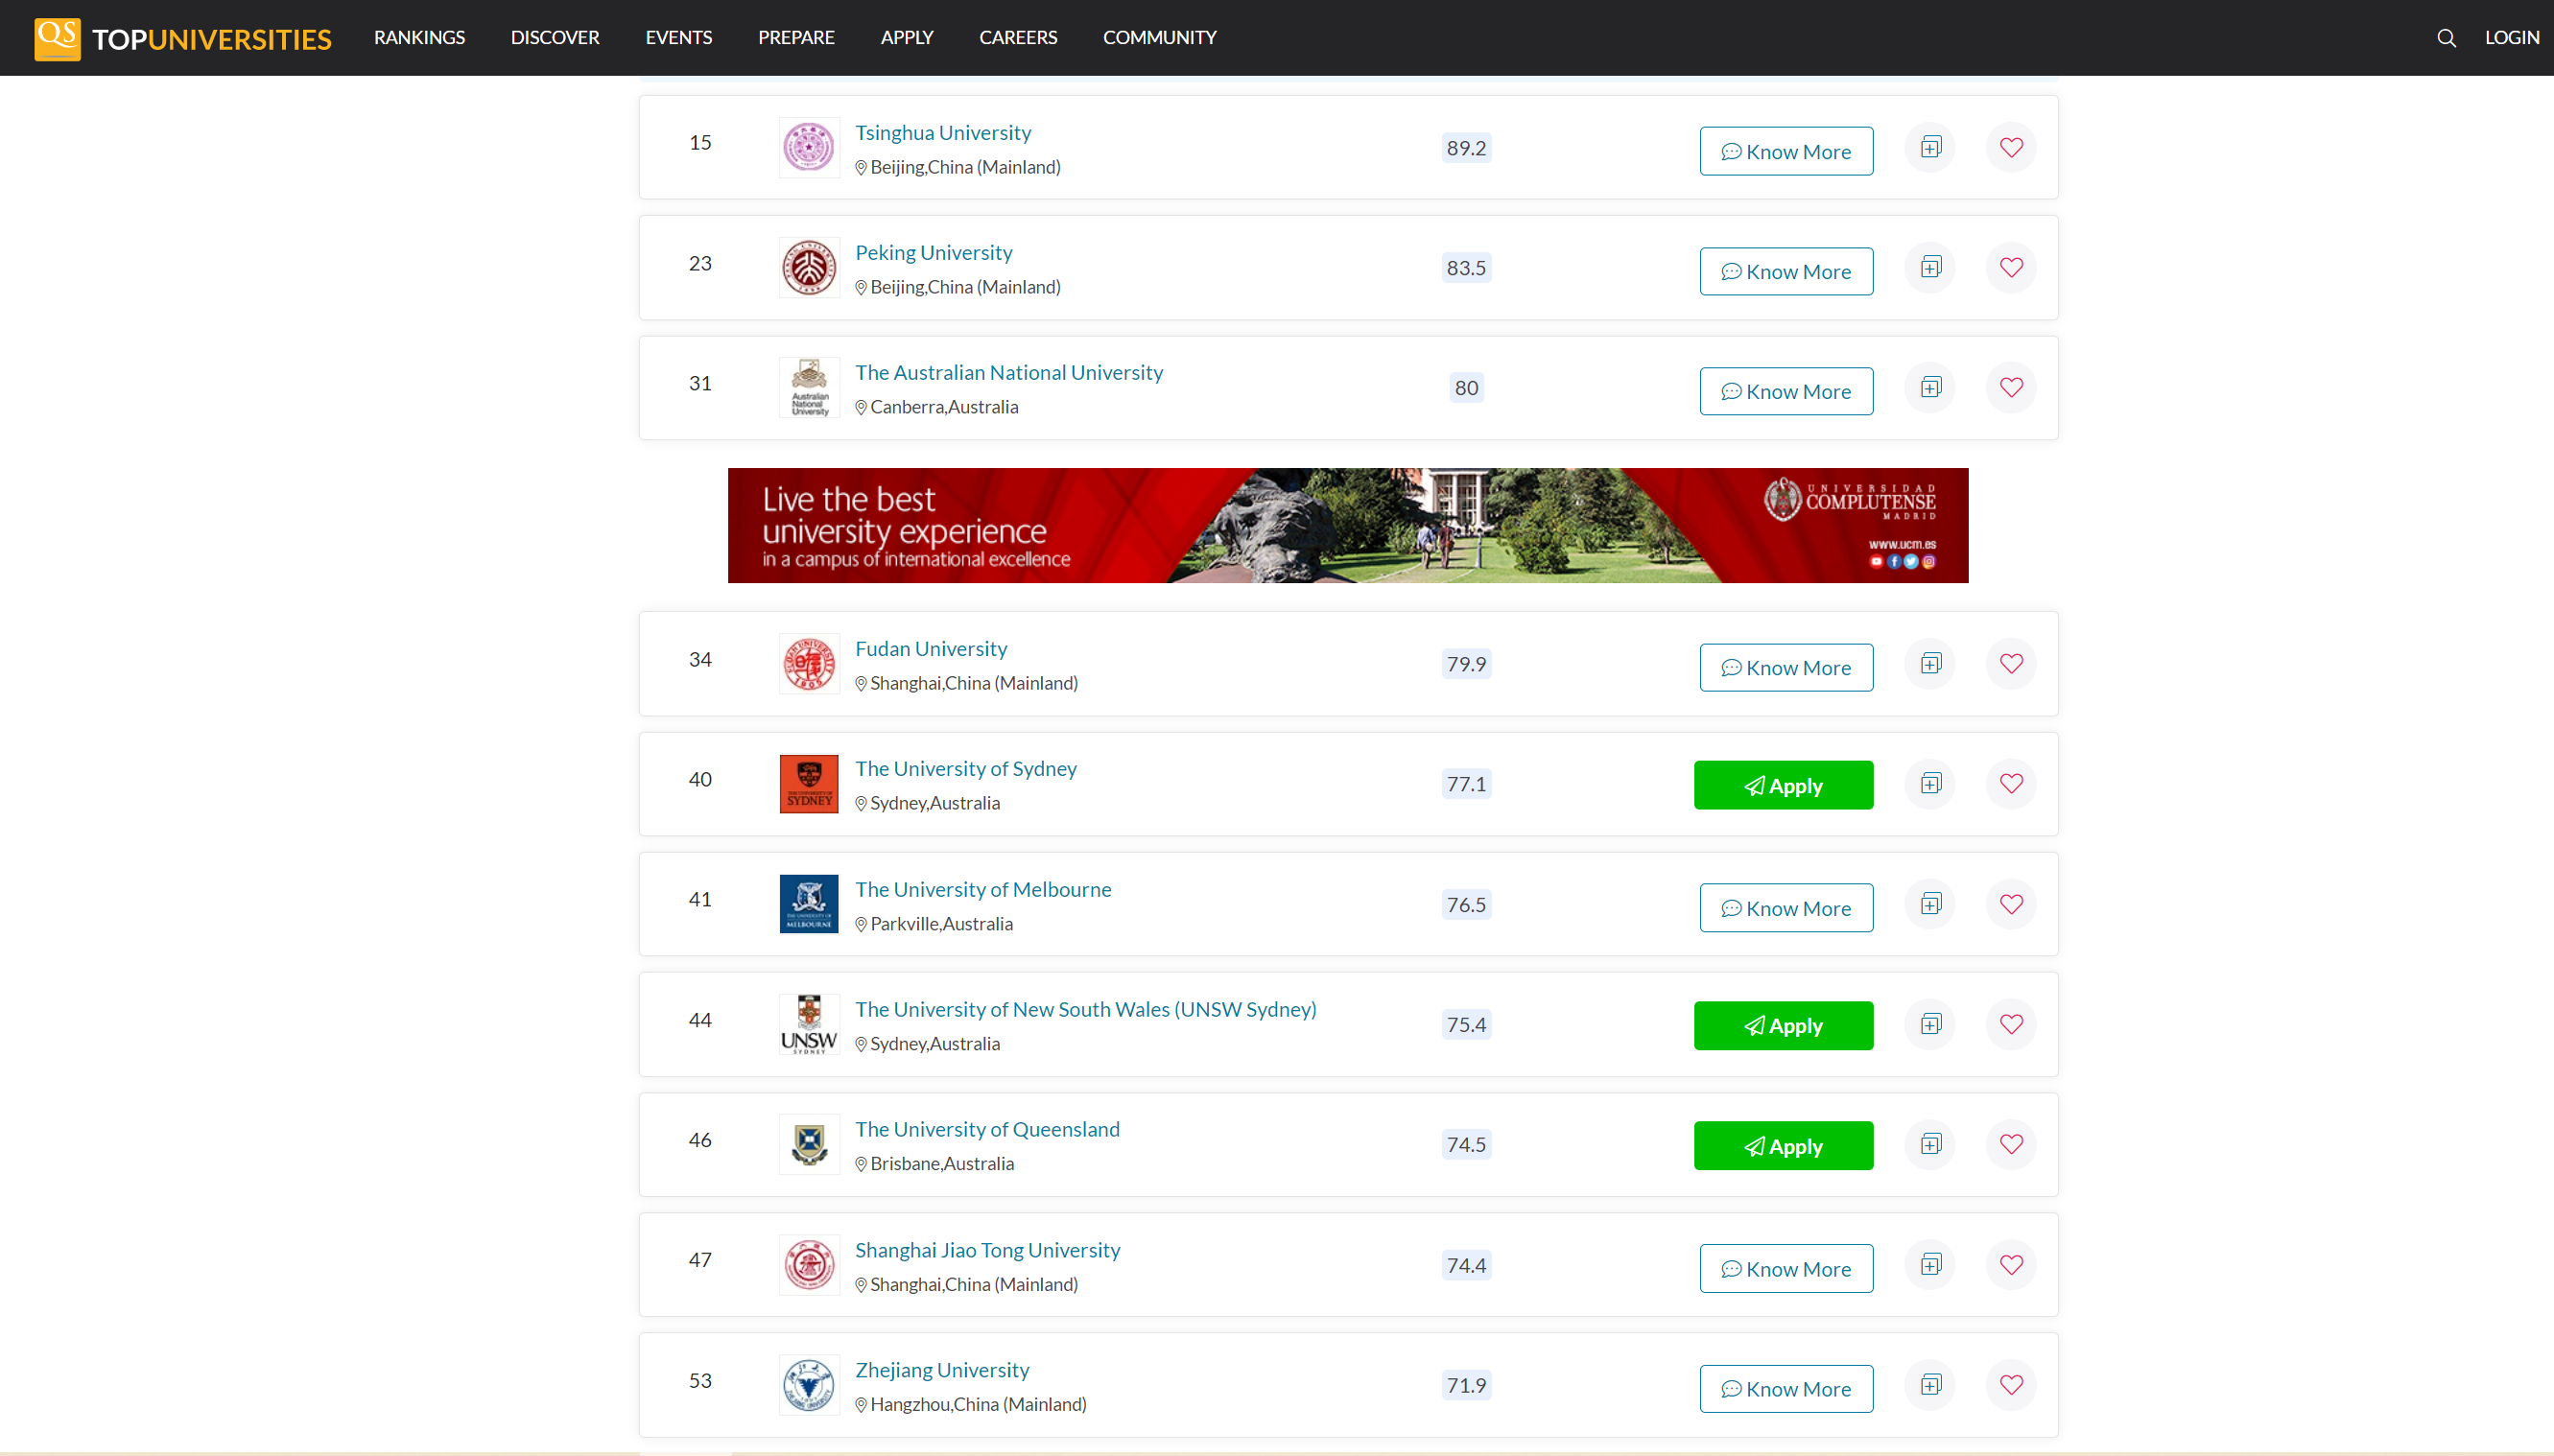Toggle favorite heart for Fudan University
Image resolution: width=2554 pixels, height=1456 pixels.
point(2011,664)
